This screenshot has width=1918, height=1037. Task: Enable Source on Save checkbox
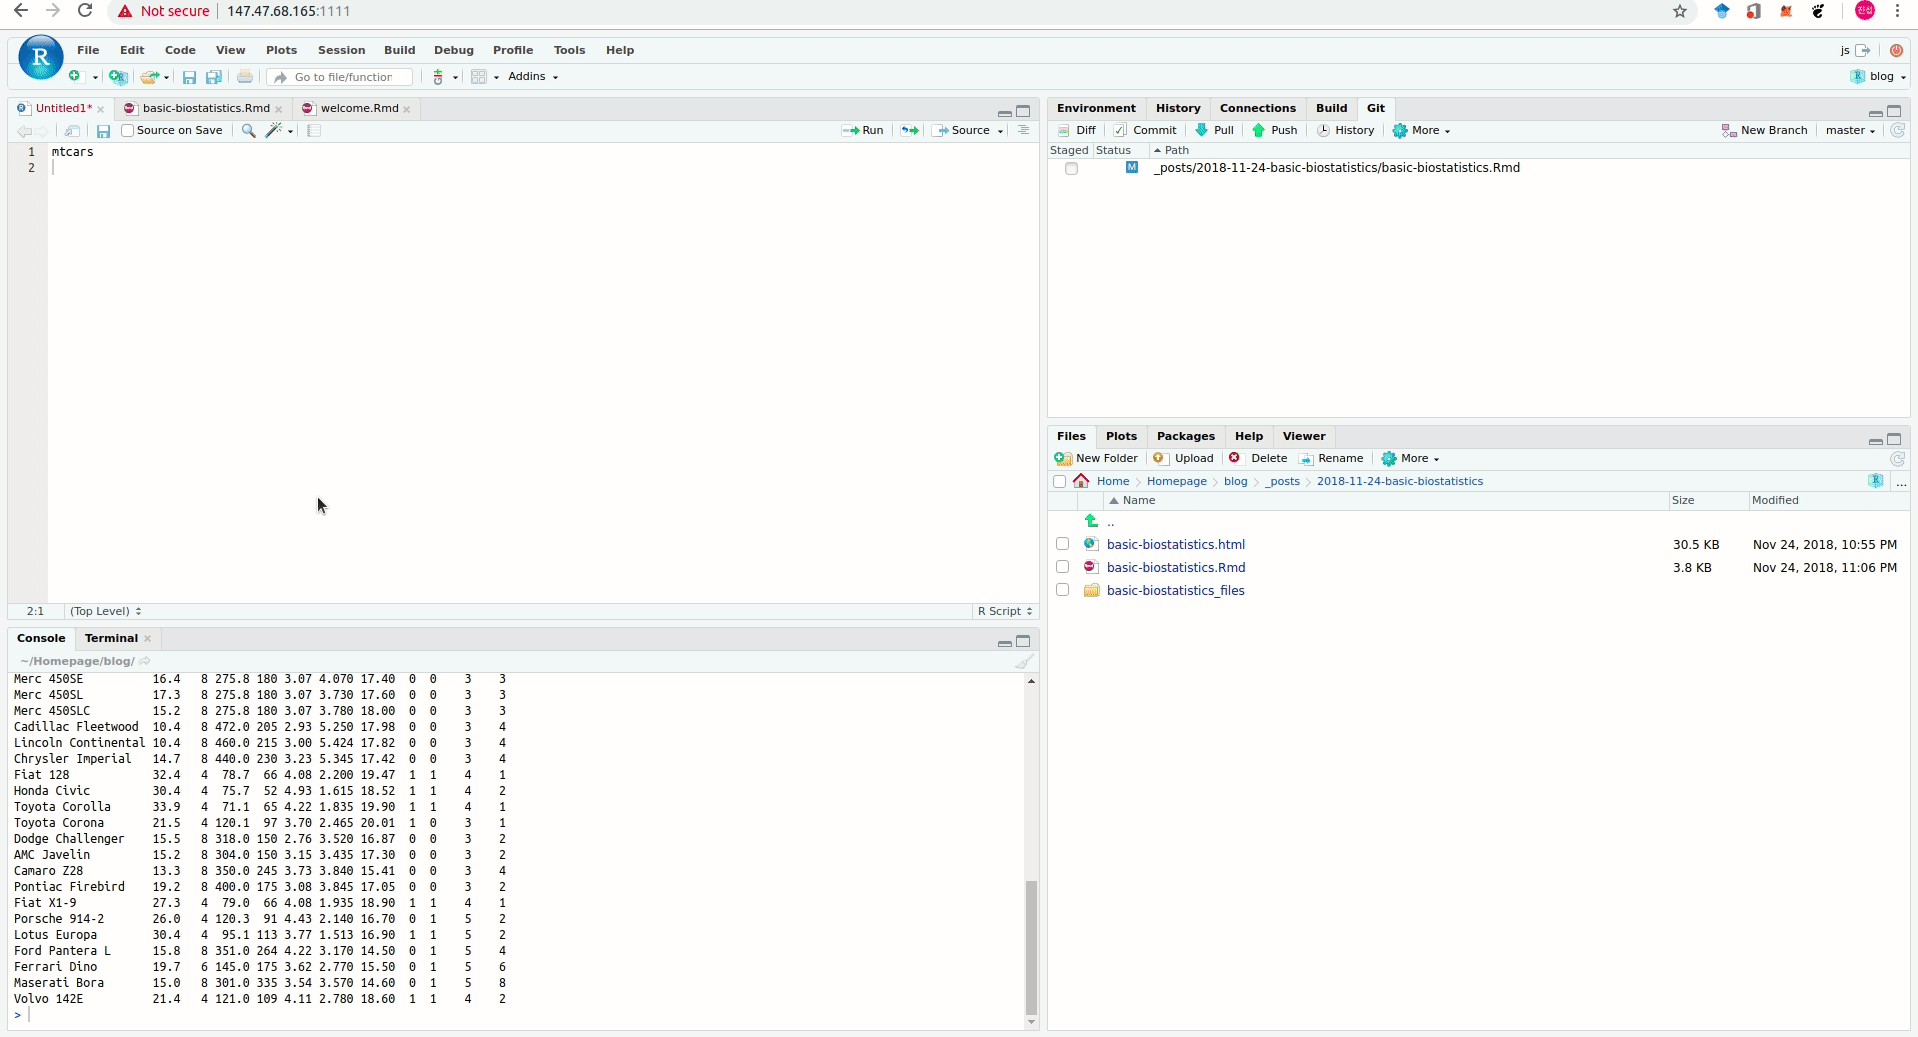pos(128,130)
